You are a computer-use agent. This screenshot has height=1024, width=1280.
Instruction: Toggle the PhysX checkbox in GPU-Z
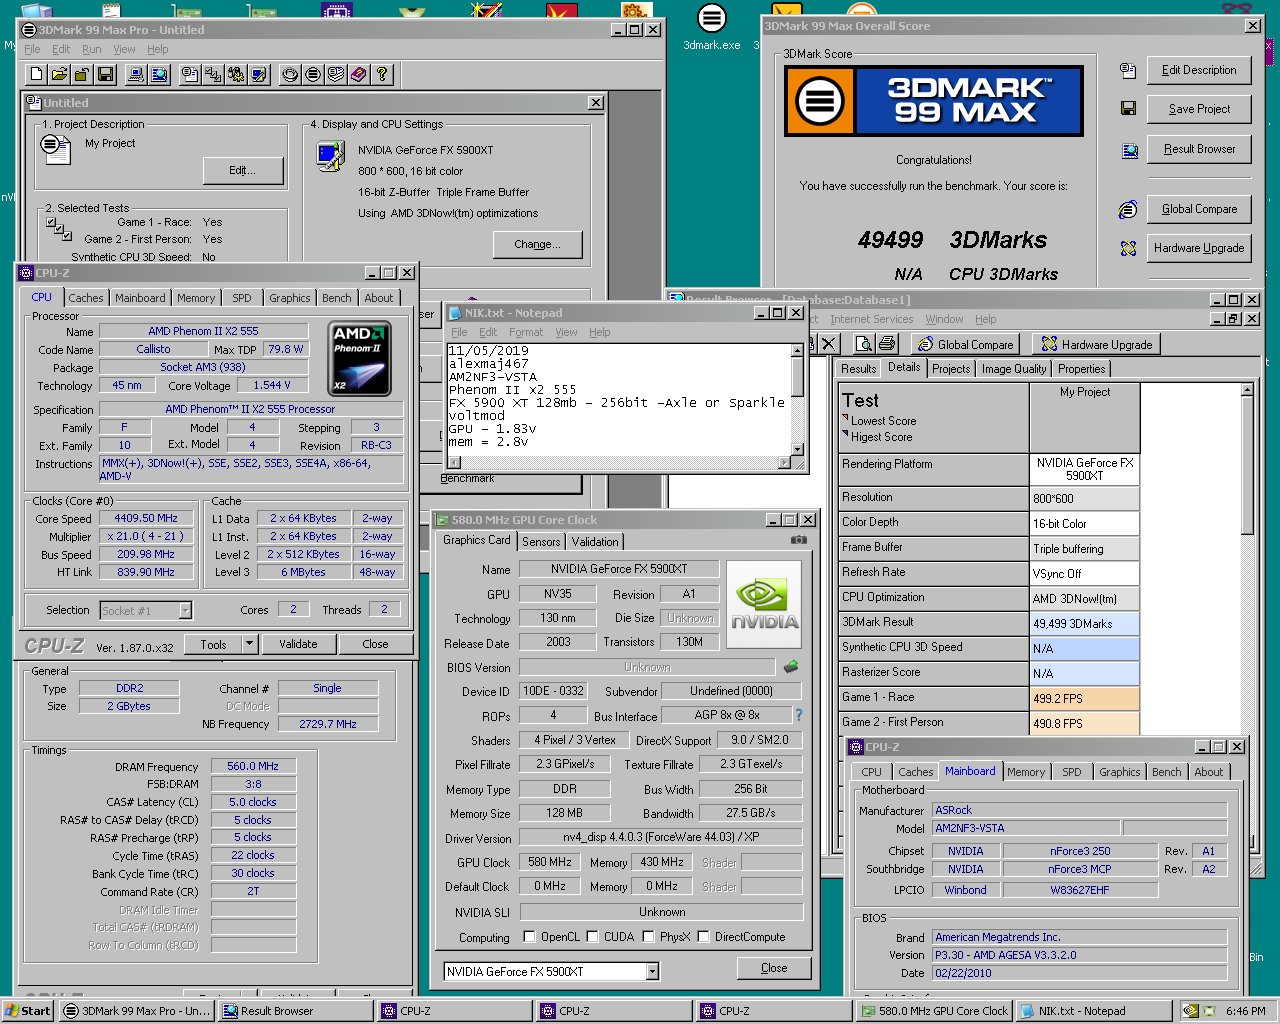[649, 937]
